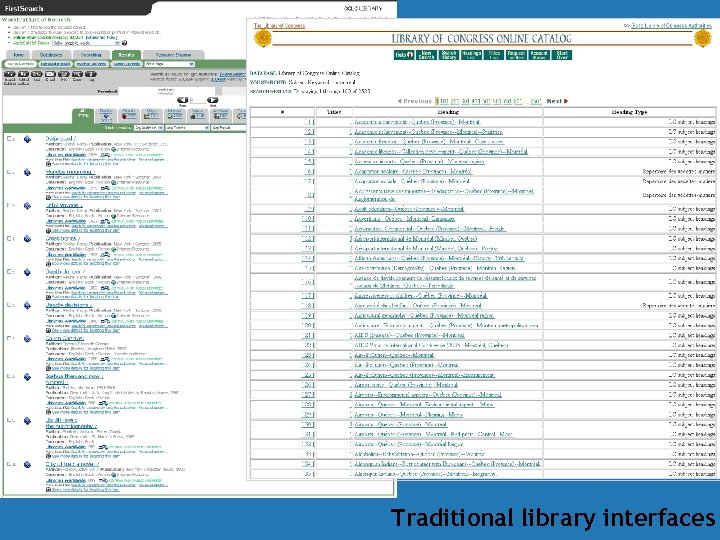Image resolution: width=720 pixels, height=540 pixels.
Task: Click the Detailed Record button in FirstSearch
Action: point(55,64)
